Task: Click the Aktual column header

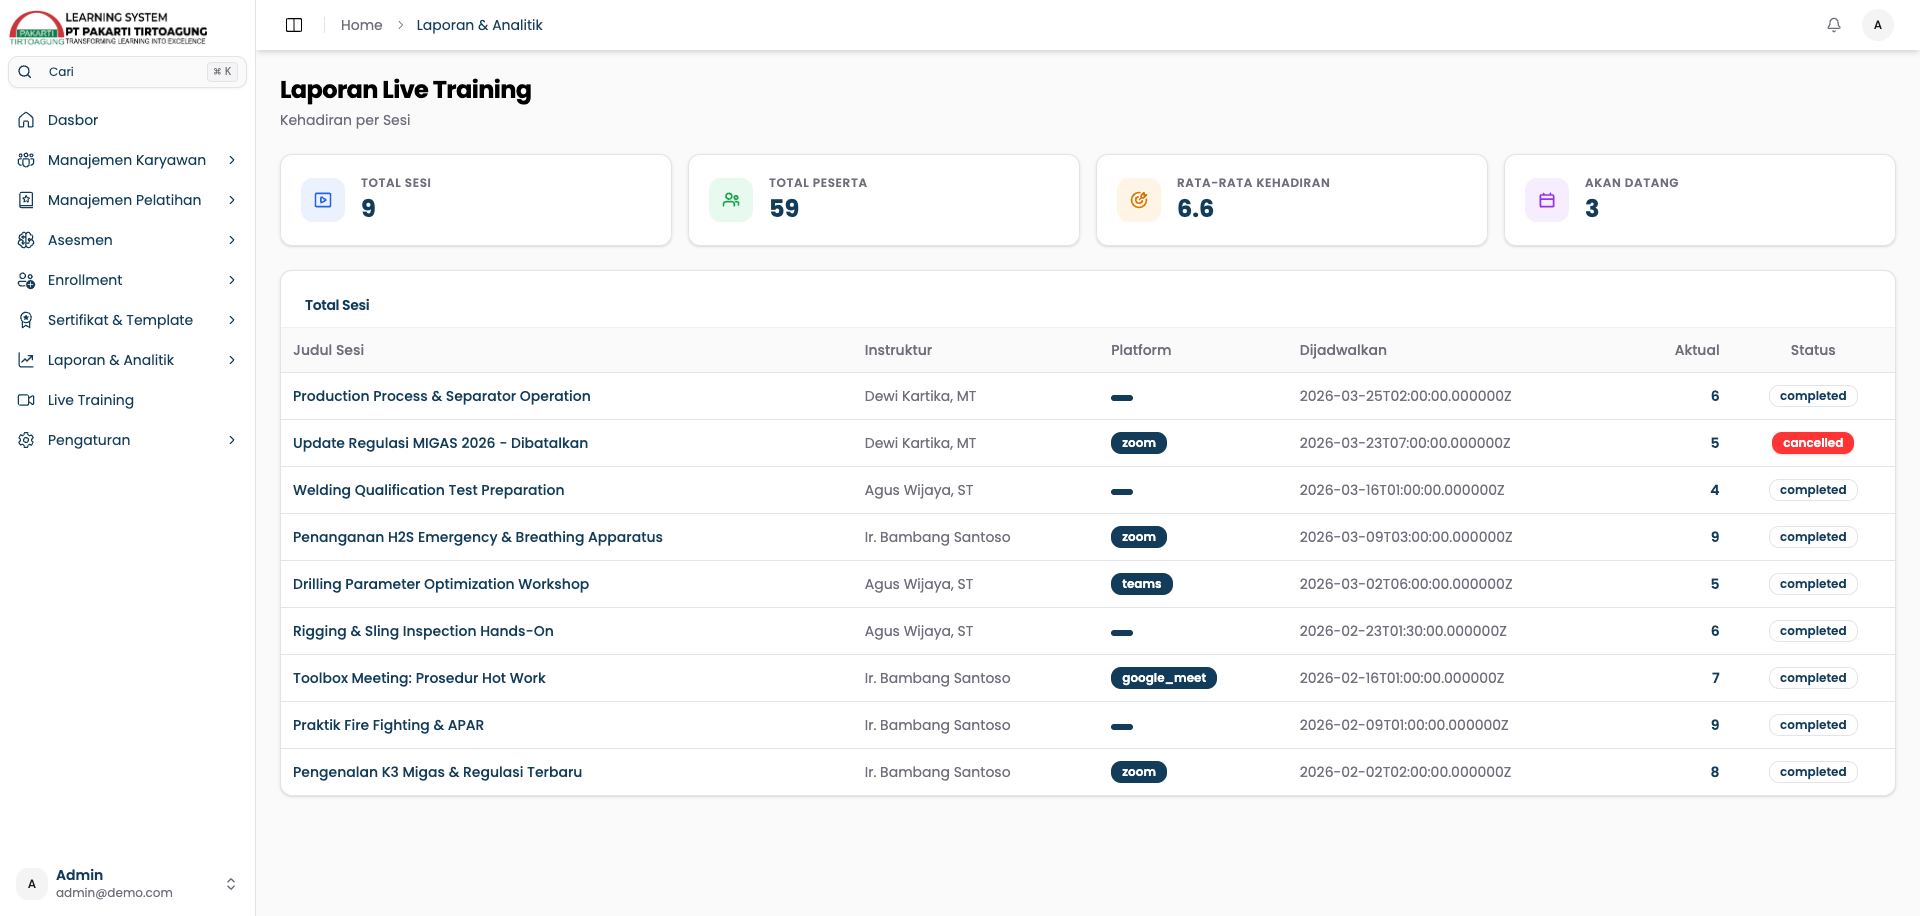Action: [x=1697, y=350]
